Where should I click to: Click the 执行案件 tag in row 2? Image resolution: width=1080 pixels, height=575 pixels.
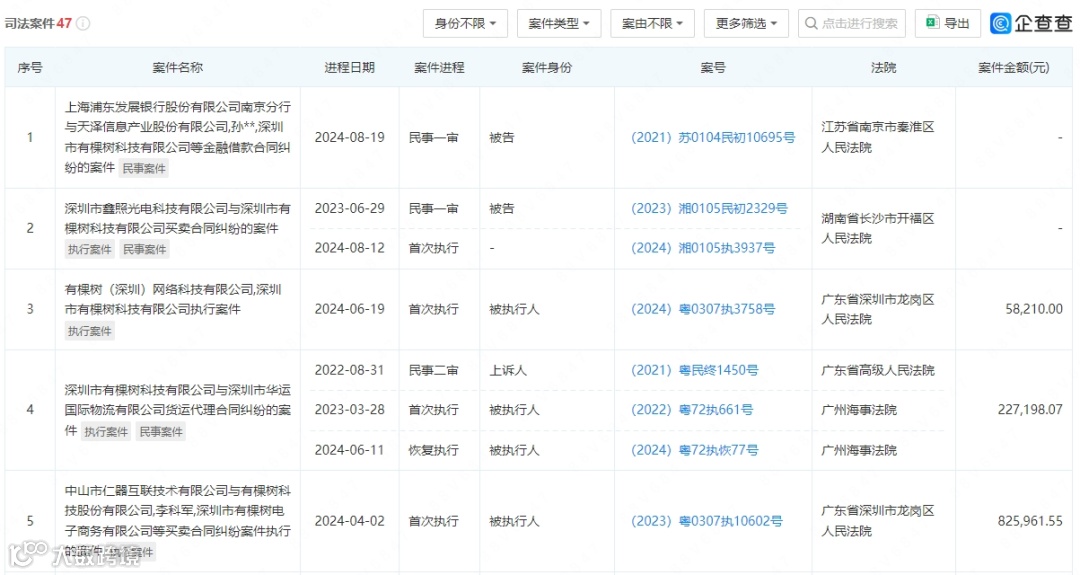point(89,249)
